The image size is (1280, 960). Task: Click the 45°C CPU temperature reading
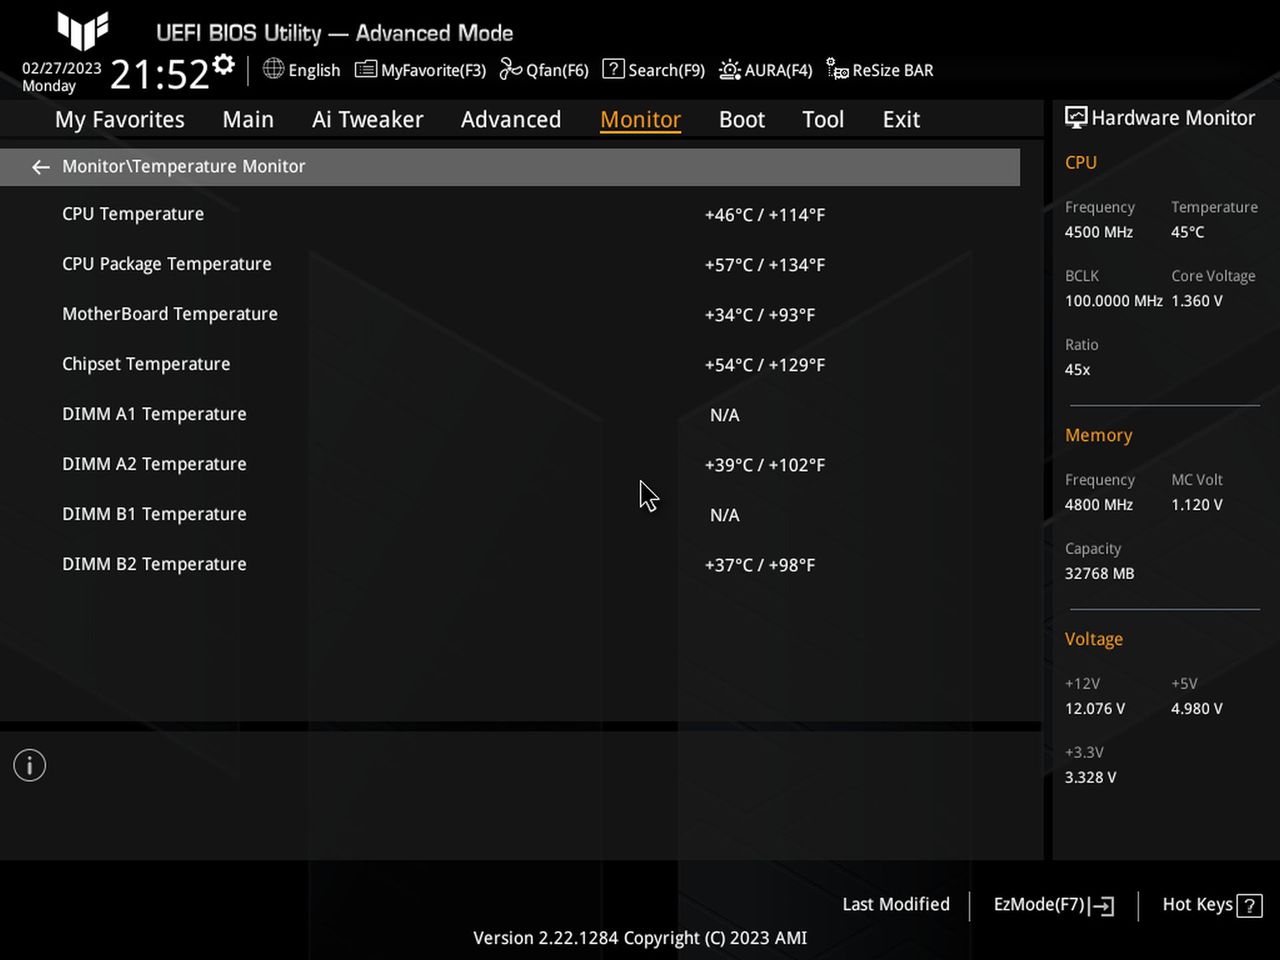[x=1188, y=232]
